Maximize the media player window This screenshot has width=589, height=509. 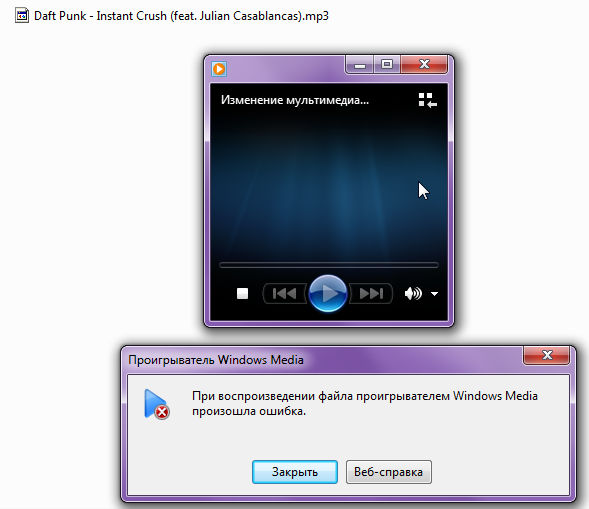coord(387,65)
